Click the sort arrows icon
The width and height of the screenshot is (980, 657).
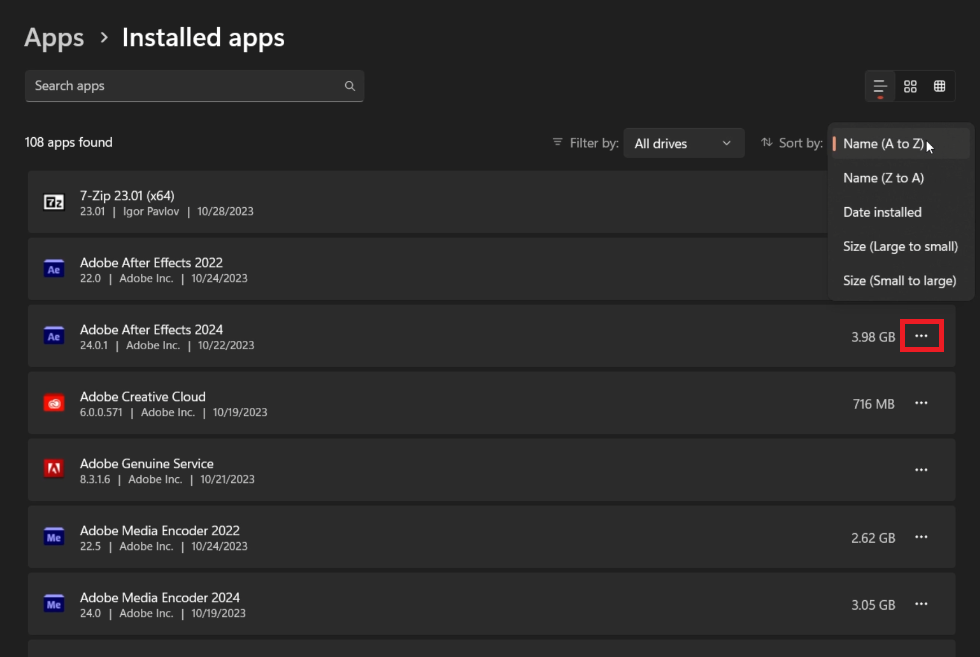[766, 143]
